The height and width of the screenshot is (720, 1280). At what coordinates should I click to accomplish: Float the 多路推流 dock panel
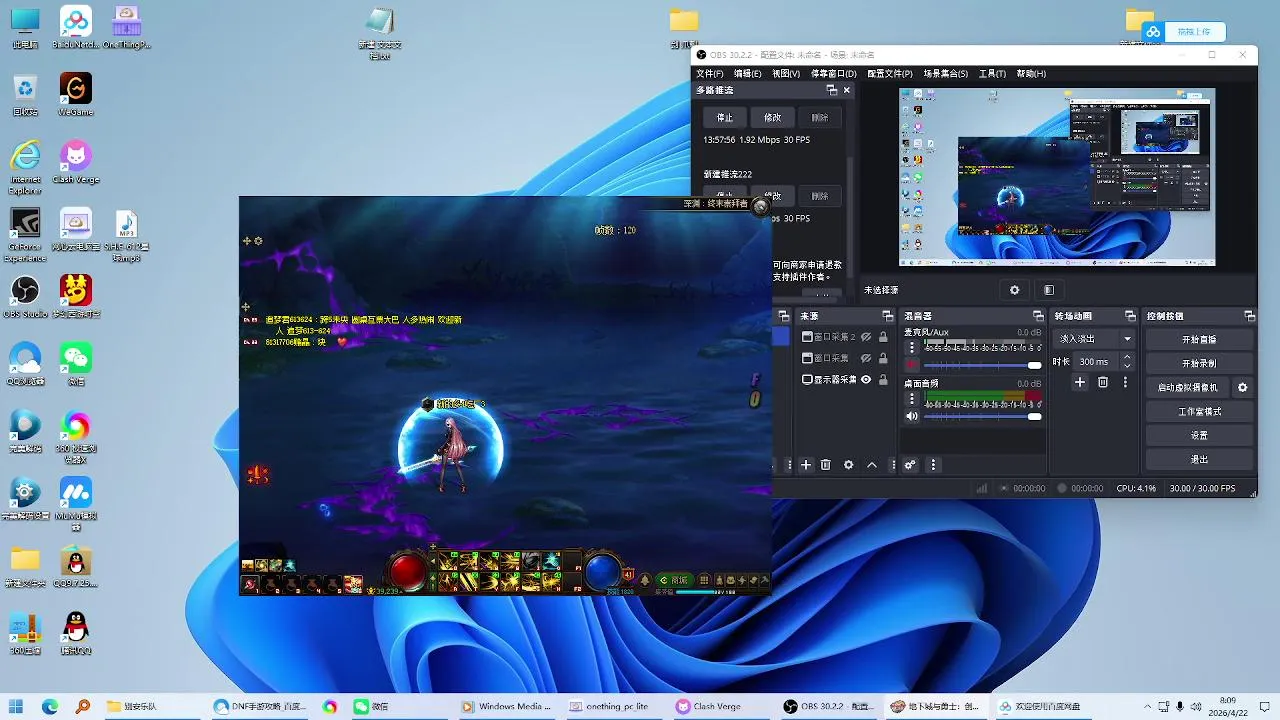[831, 90]
